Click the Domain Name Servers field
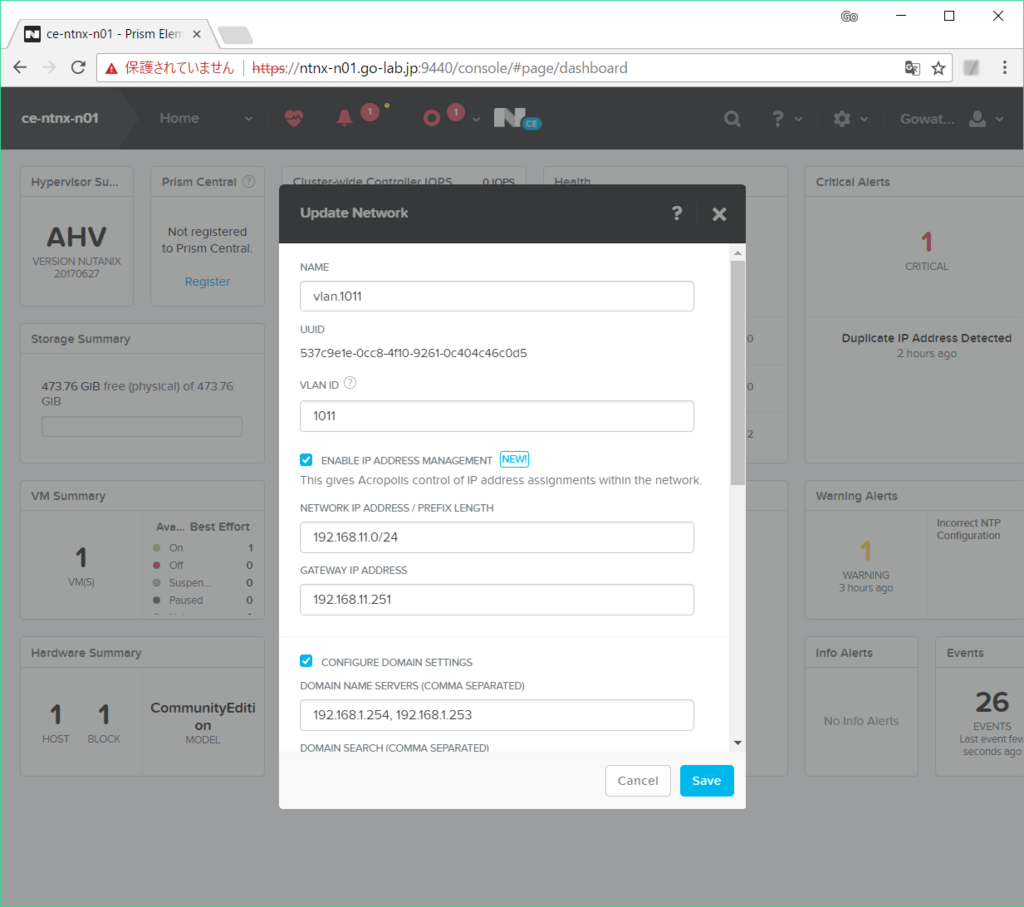Viewport: 1024px width, 907px height. 496,714
